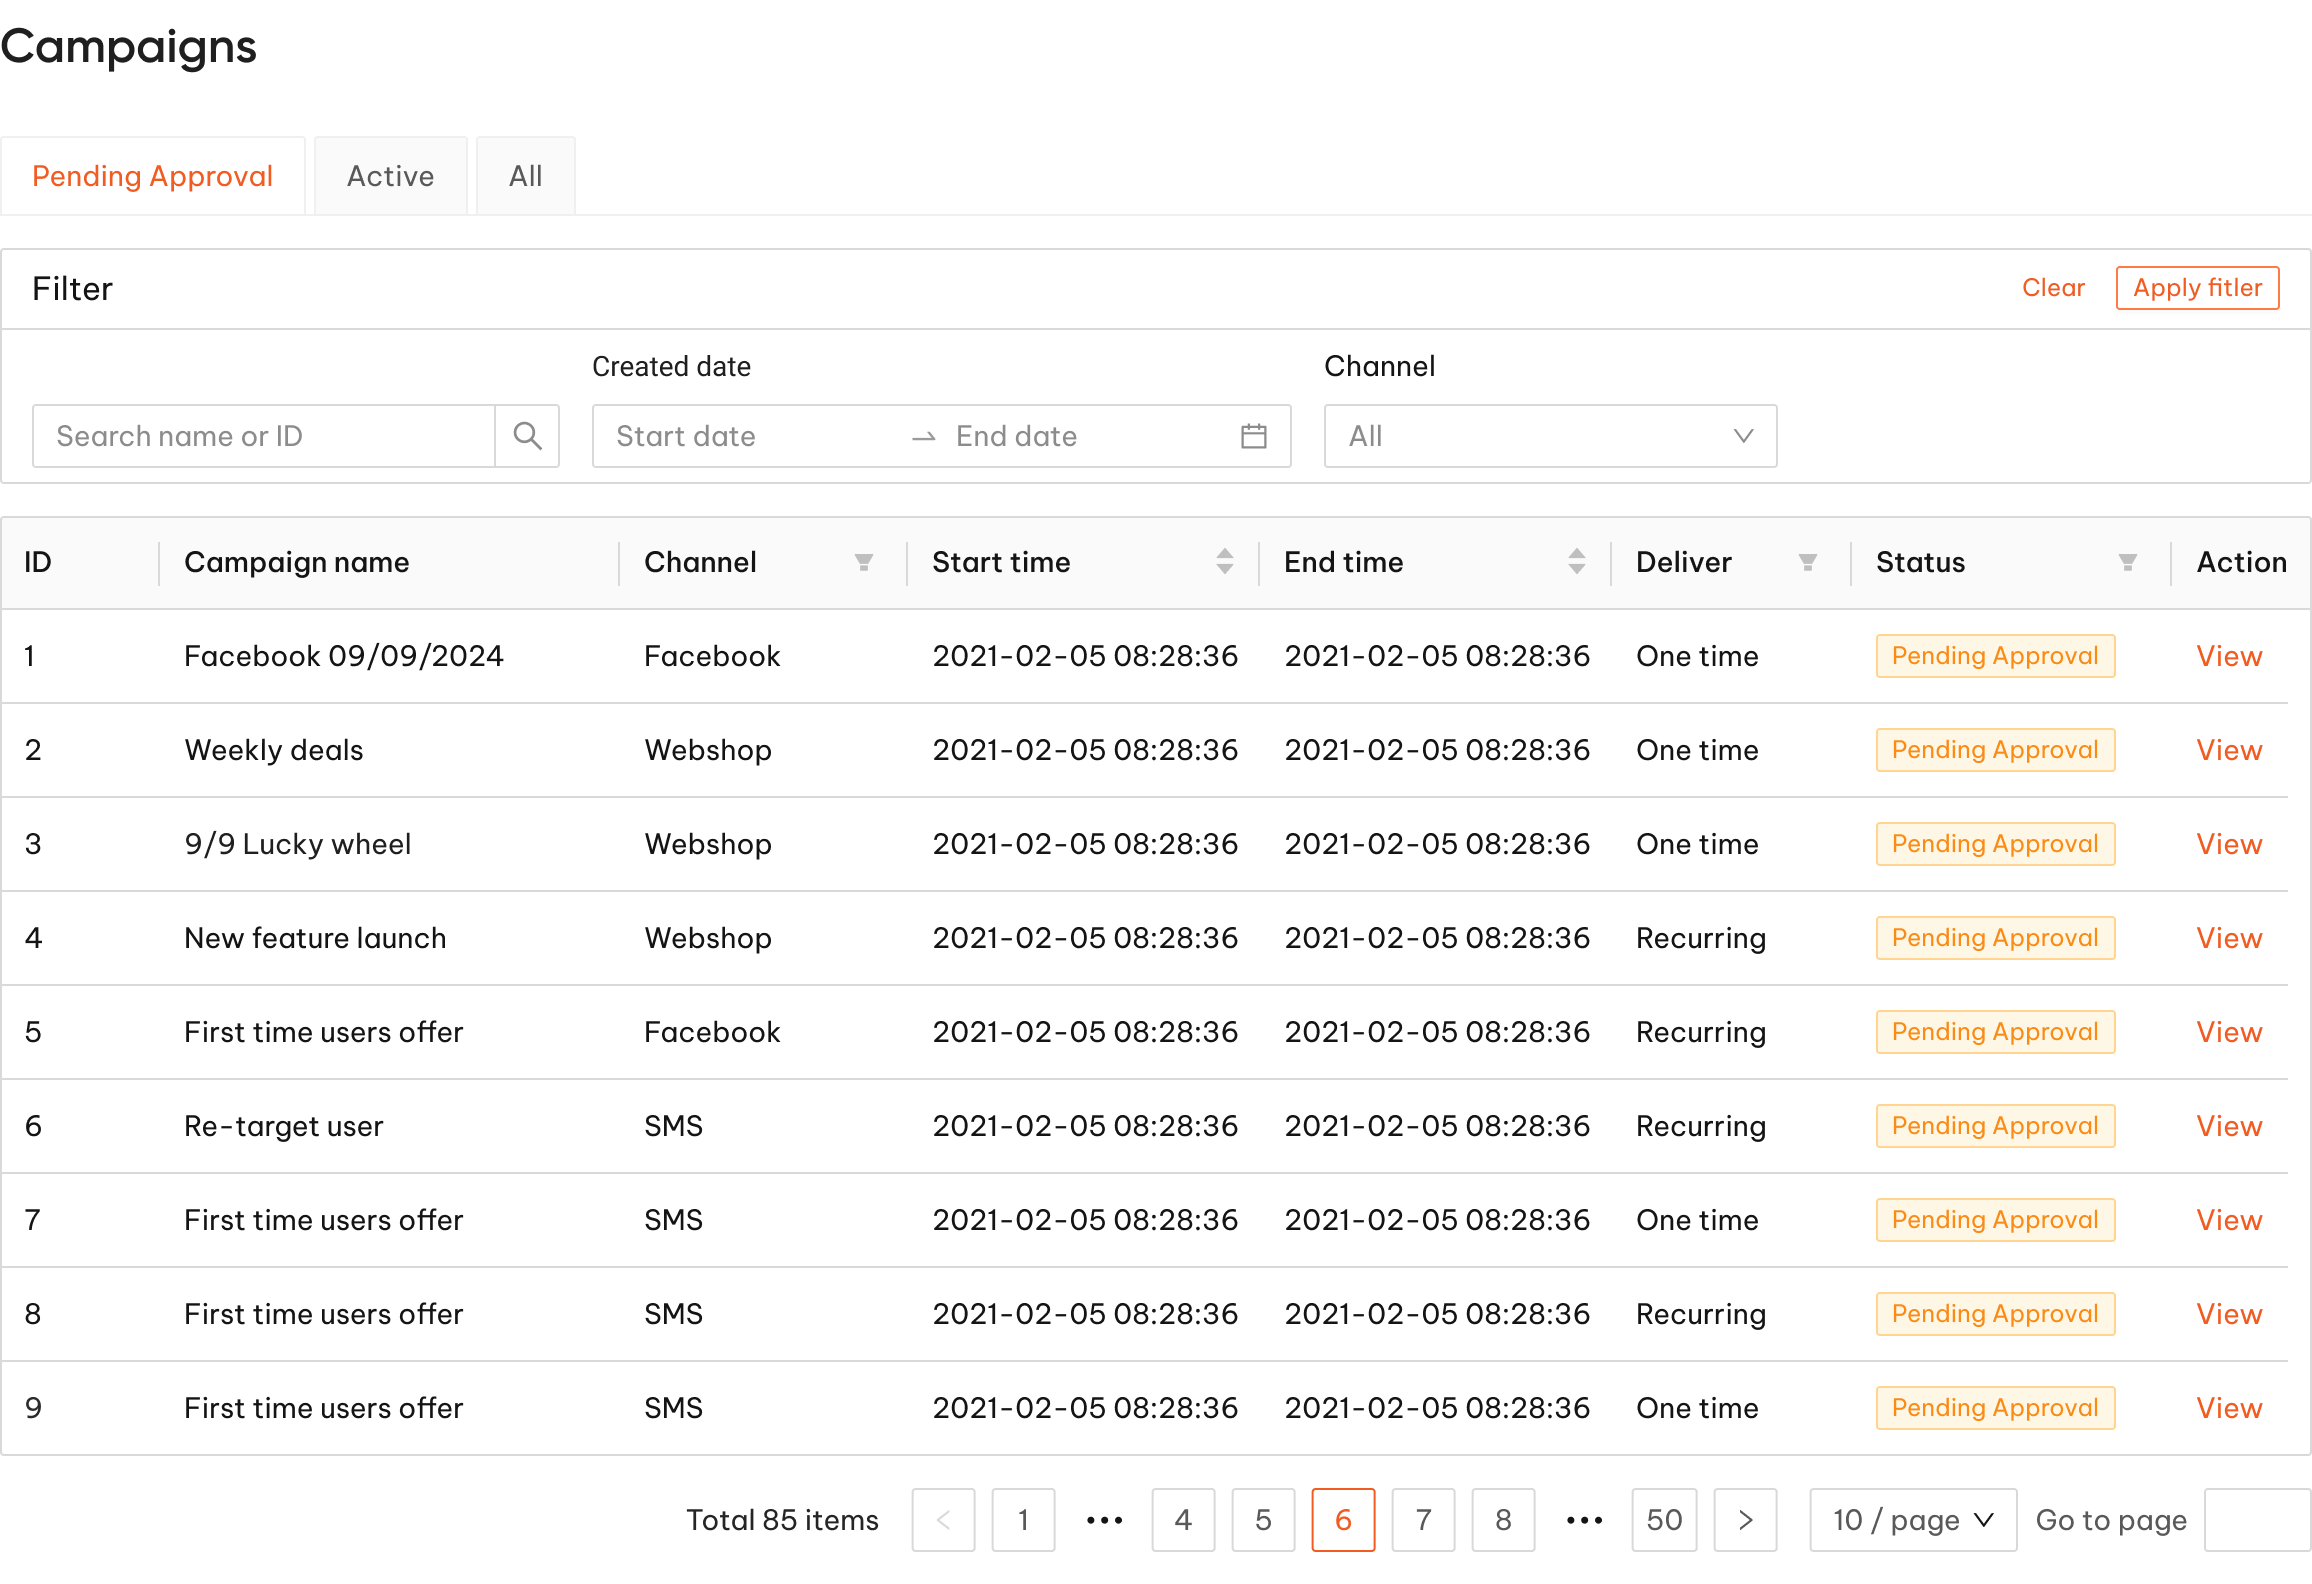Expand the 10 / page size selector
The image size is (2312, 1584).
1912,1520
